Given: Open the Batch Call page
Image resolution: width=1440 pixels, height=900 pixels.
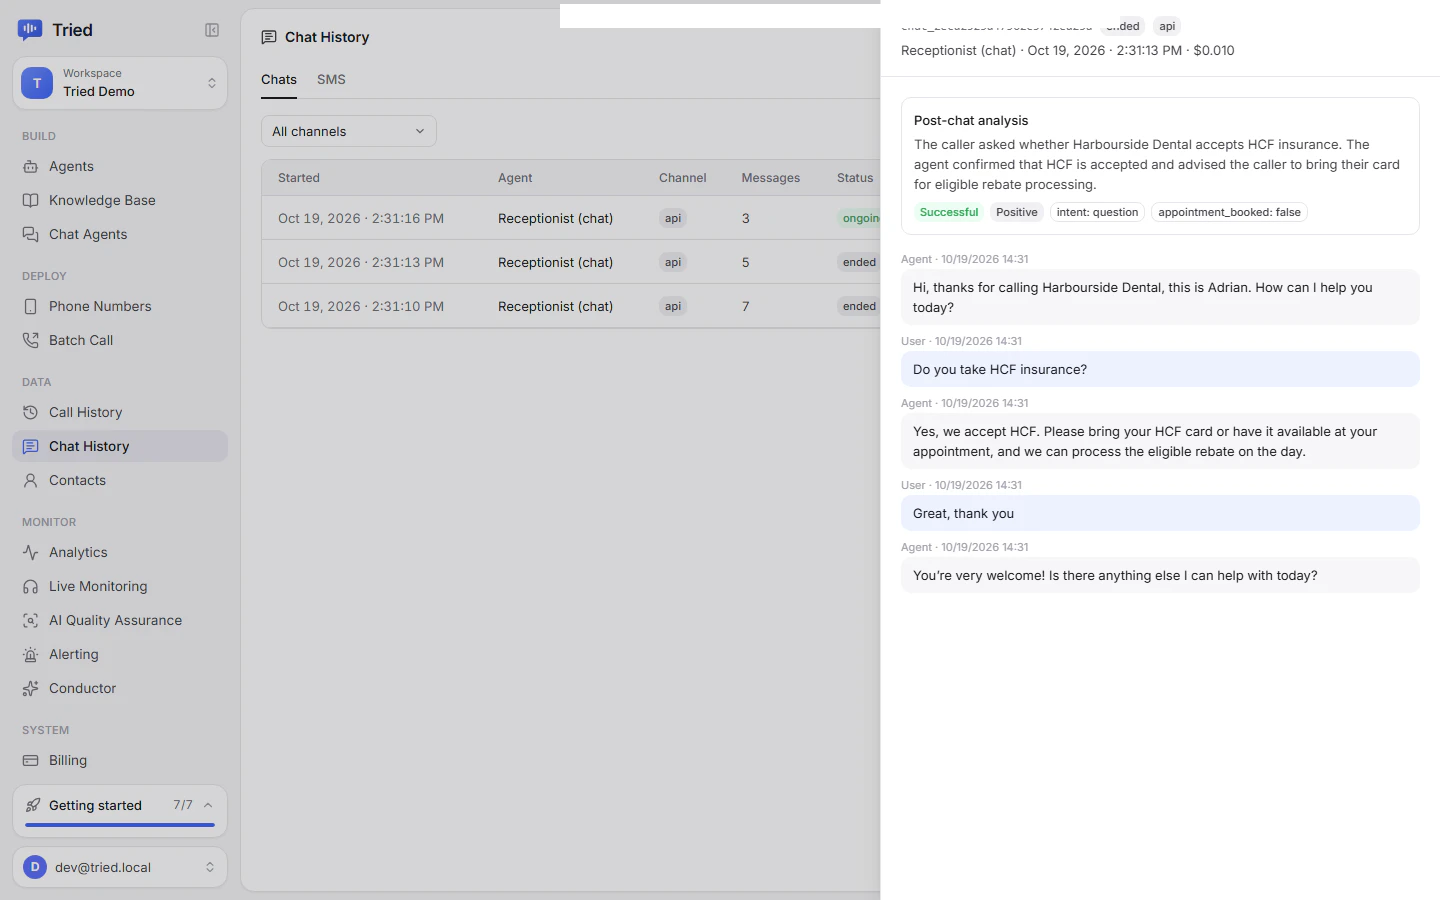Looking at the screenshot, I should (120, 340).
